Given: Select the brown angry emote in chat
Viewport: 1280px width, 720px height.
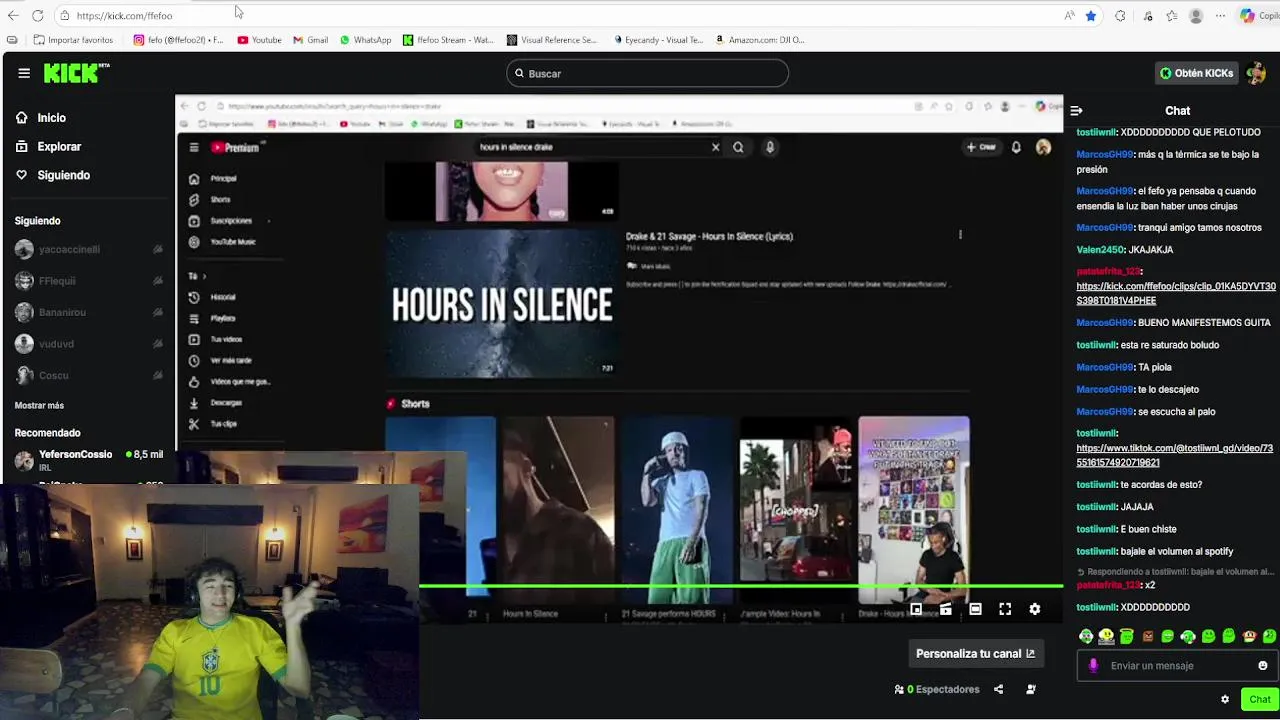Looking at the screenshot, I should tap(1147, 636).
